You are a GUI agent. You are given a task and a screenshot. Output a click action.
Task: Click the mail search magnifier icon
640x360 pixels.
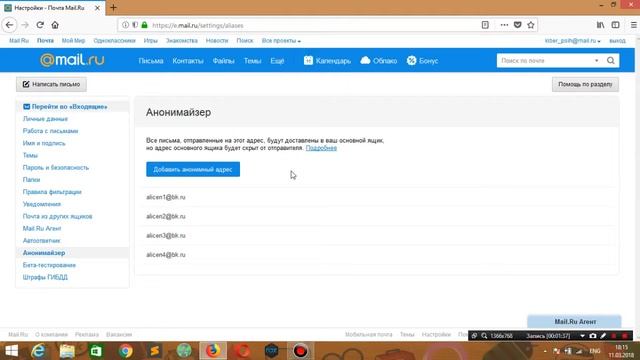click(611, 60)
